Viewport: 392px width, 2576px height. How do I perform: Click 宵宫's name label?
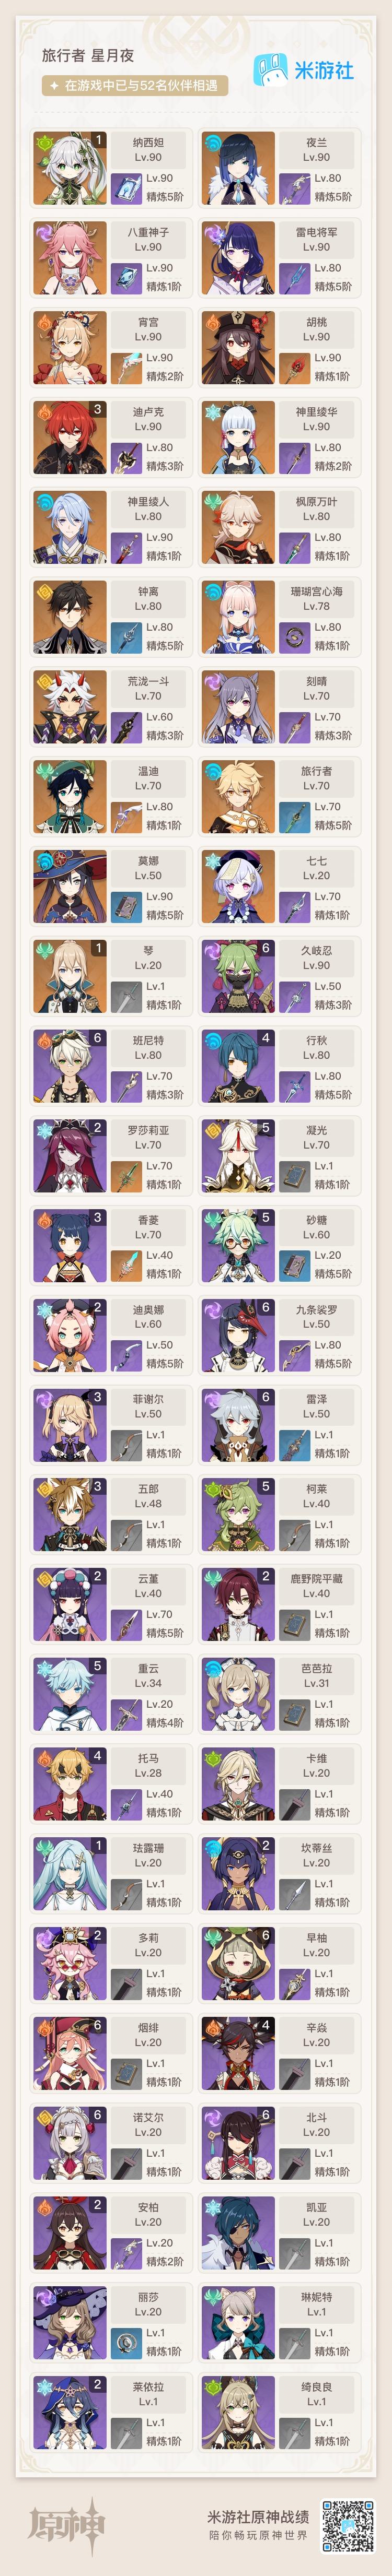pyautogui.click(x=148, y=322)
